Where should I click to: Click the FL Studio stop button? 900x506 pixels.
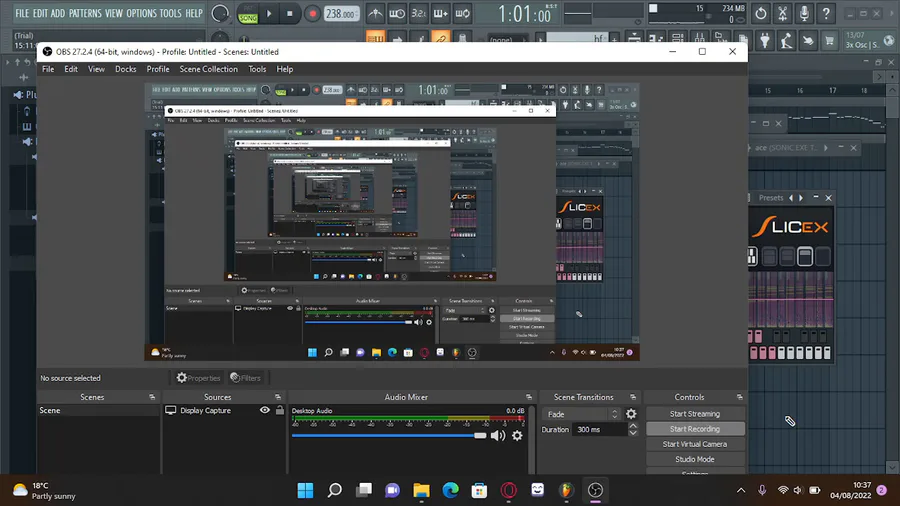[290, 14]
